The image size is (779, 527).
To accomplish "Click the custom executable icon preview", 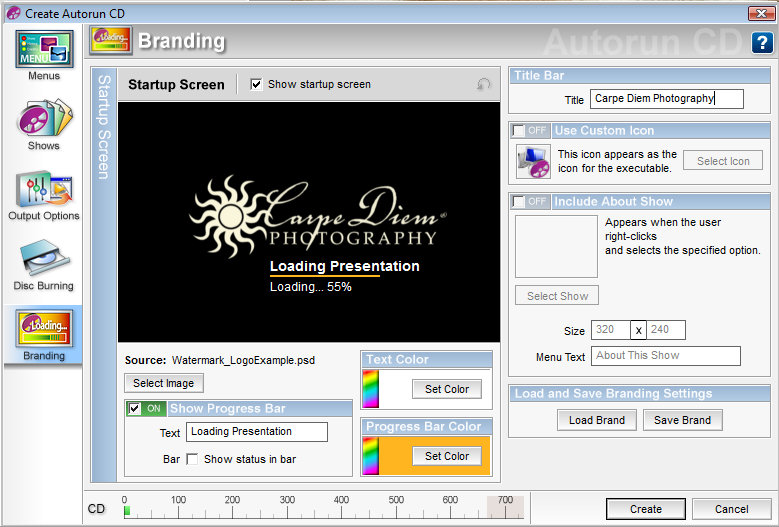I will (x=533, y=161).
